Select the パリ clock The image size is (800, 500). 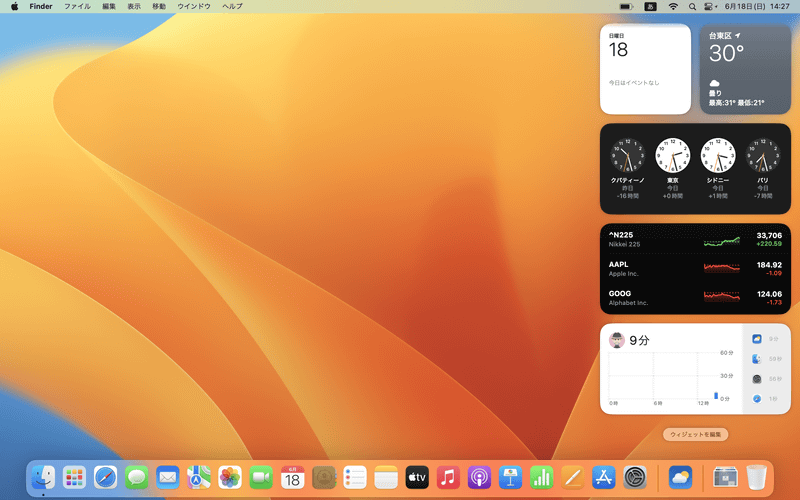pyautogui.click(x=762, y=168)
